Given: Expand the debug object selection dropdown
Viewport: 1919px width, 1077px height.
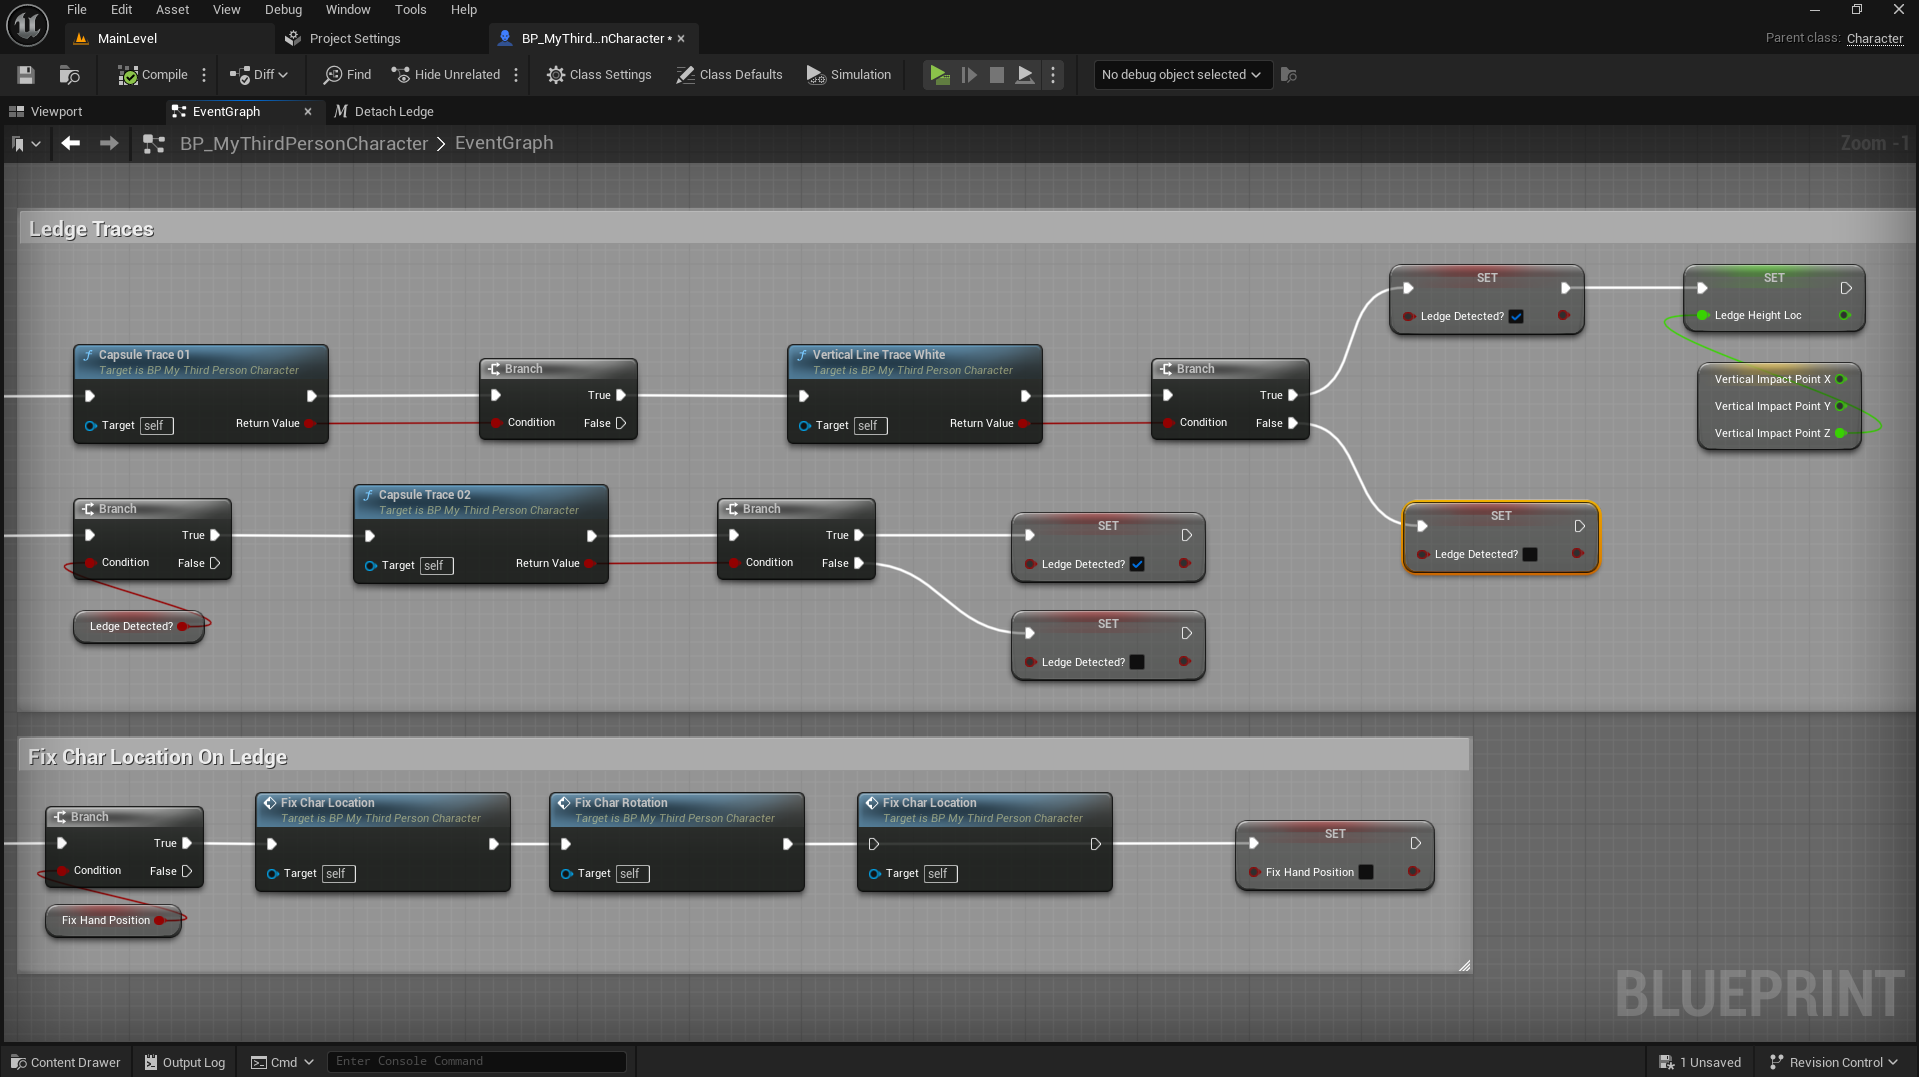Looking at the screenshot, I should [x=1181, y=75].
